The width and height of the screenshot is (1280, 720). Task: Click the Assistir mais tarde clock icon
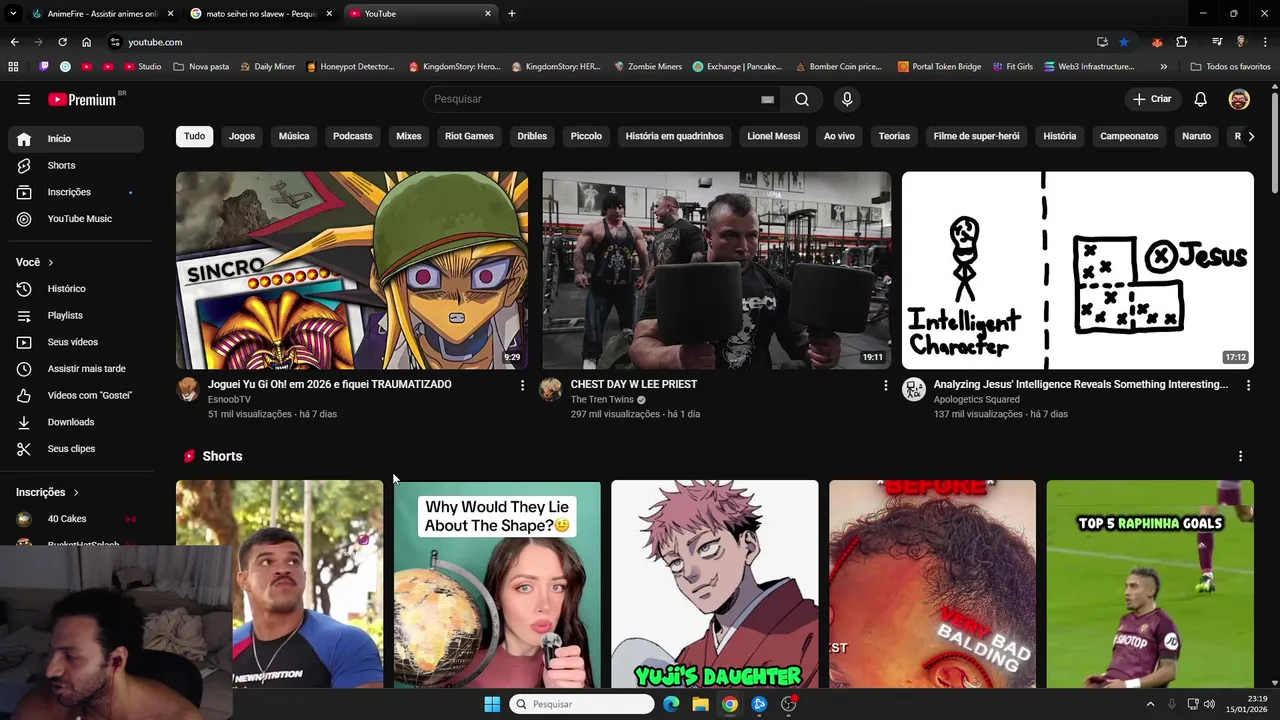(24, 369)
